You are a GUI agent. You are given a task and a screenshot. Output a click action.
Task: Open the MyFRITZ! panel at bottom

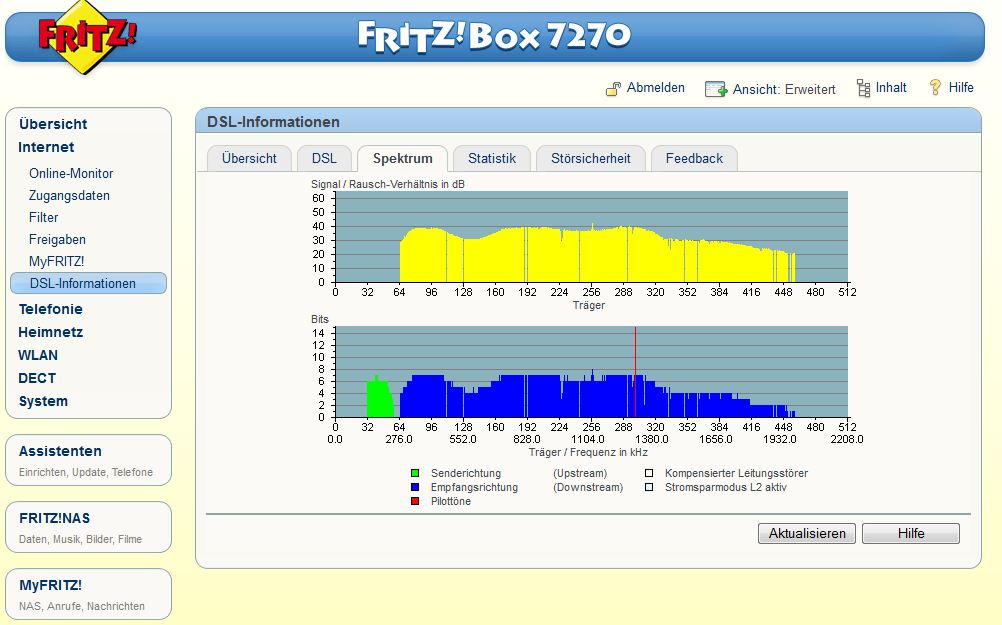pyautogui.click(x=88, y=594)
